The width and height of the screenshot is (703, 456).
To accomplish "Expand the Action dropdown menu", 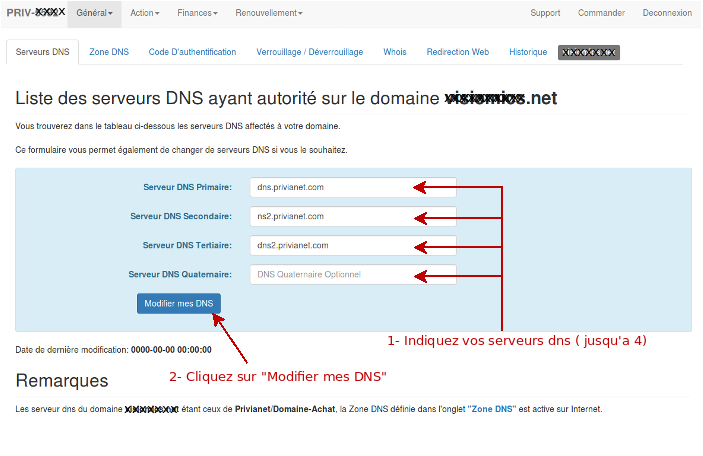I will click(145, 13).
